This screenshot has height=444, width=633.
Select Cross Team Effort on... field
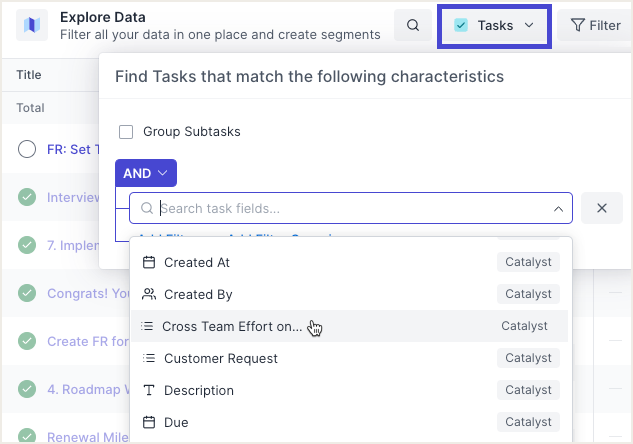click(232, 326)
